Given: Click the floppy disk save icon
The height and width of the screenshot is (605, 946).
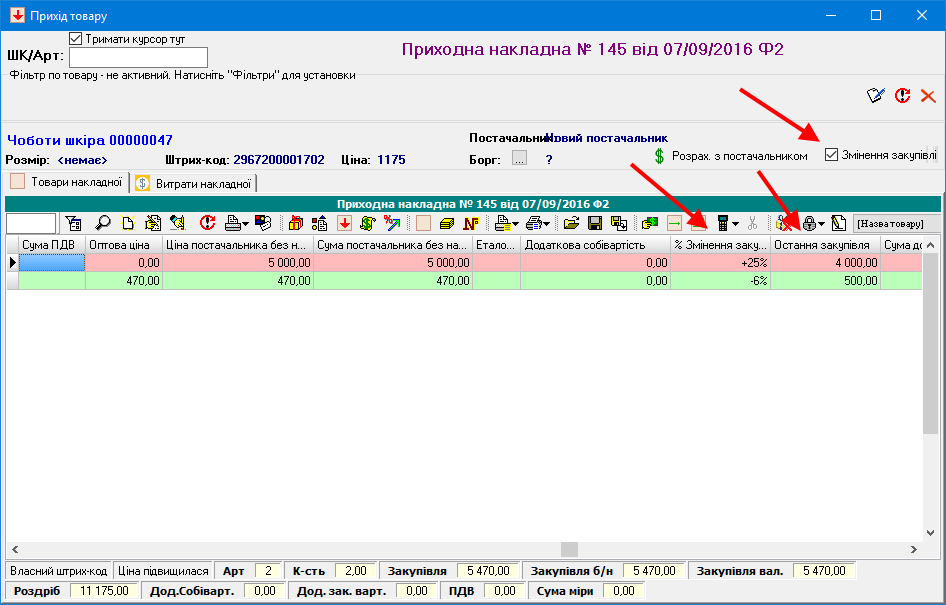Looking at the screenshot, I should pos(595,223).
